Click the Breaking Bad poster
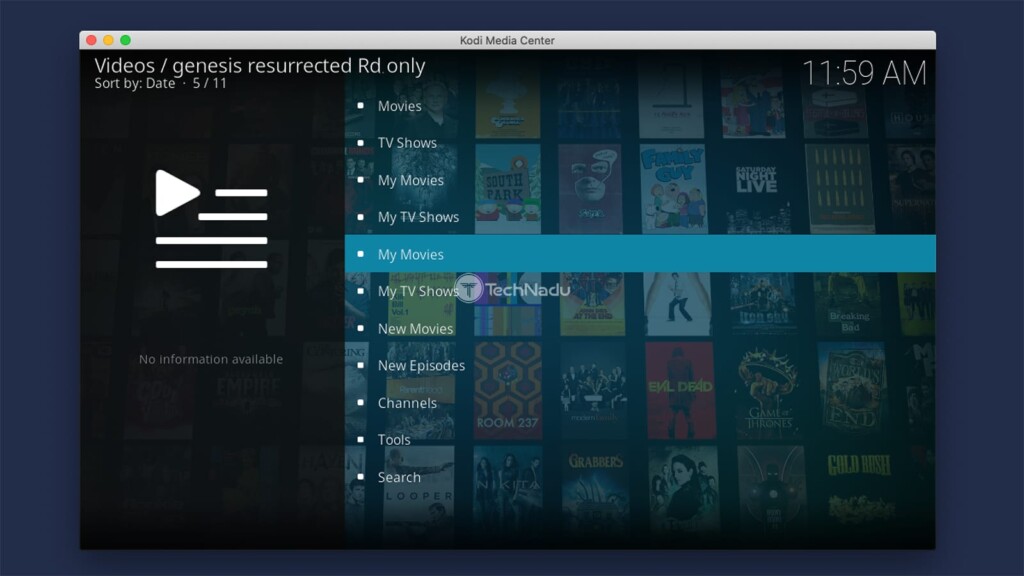The image size is (1024, 576). coord(848,304)
